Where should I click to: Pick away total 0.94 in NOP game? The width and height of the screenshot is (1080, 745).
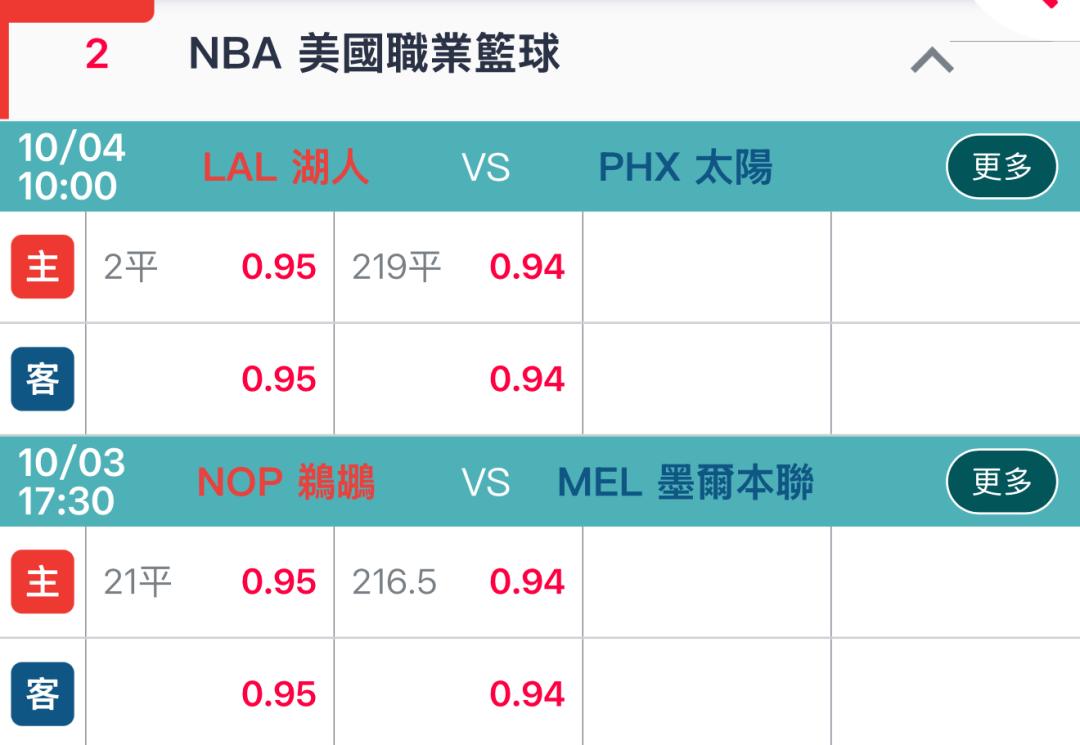[458, 694]
